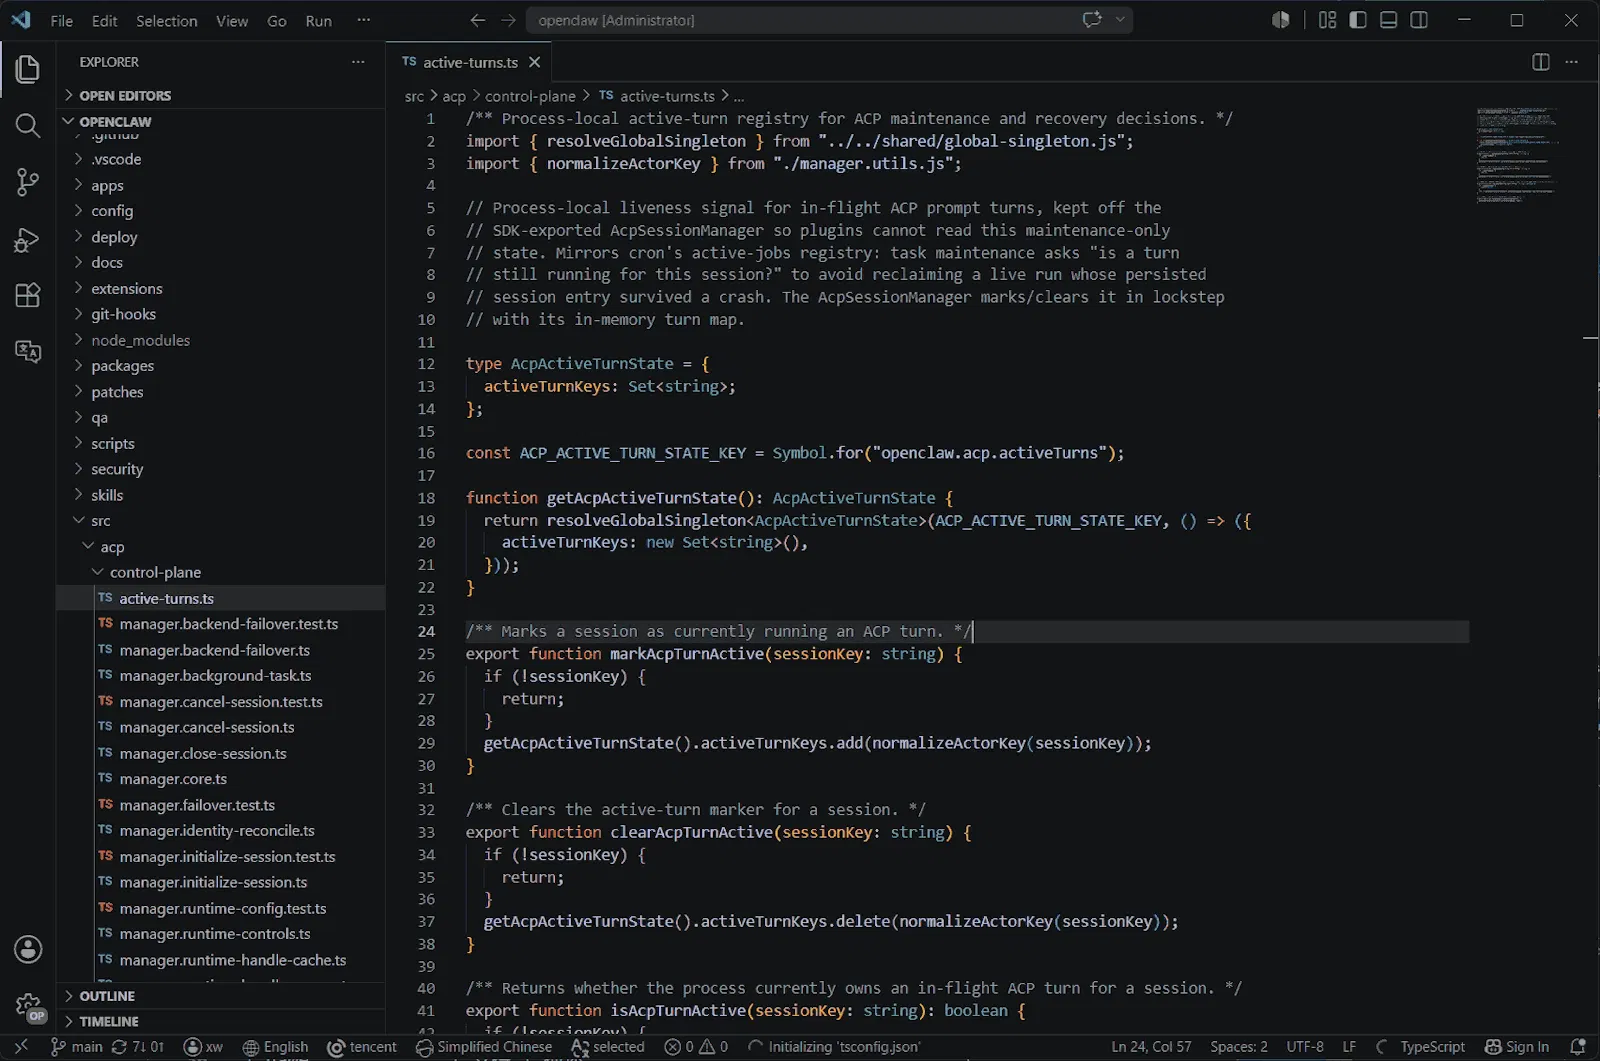Expand the TIMELINE section
Screen dimensions: 1600x1061
click(221, 1022)
